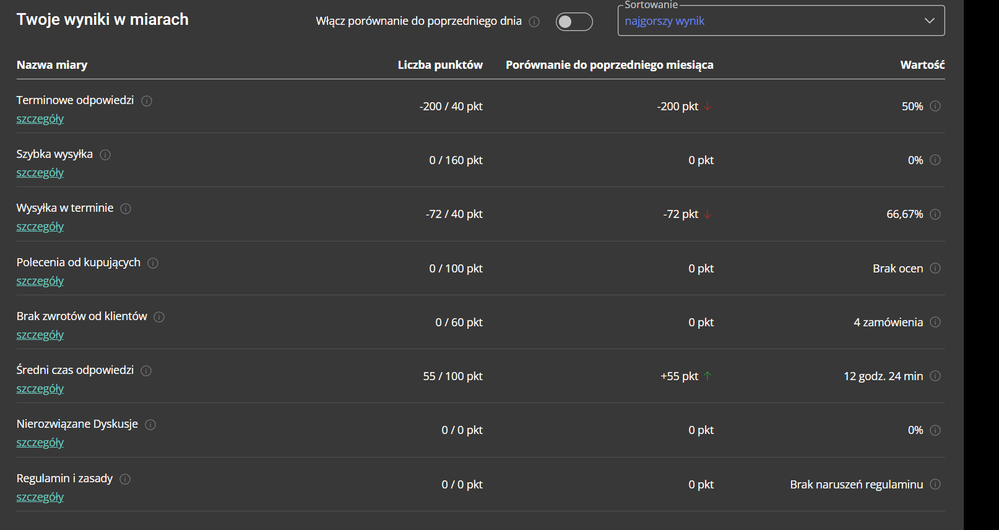Open szczegóły link under Średni czas odpowiedzi

coord(40,389)
